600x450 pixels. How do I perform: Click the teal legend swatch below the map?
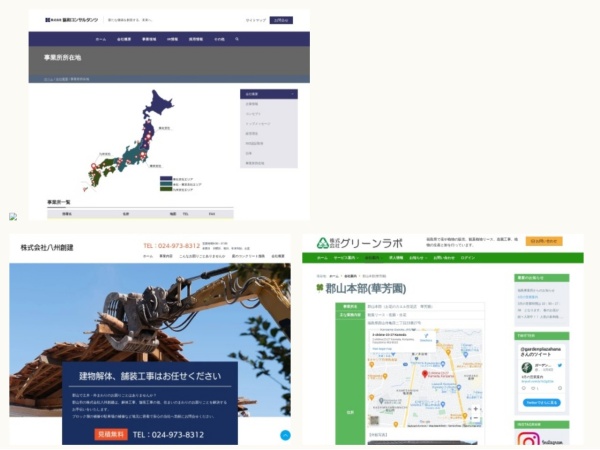coord(166,184)
